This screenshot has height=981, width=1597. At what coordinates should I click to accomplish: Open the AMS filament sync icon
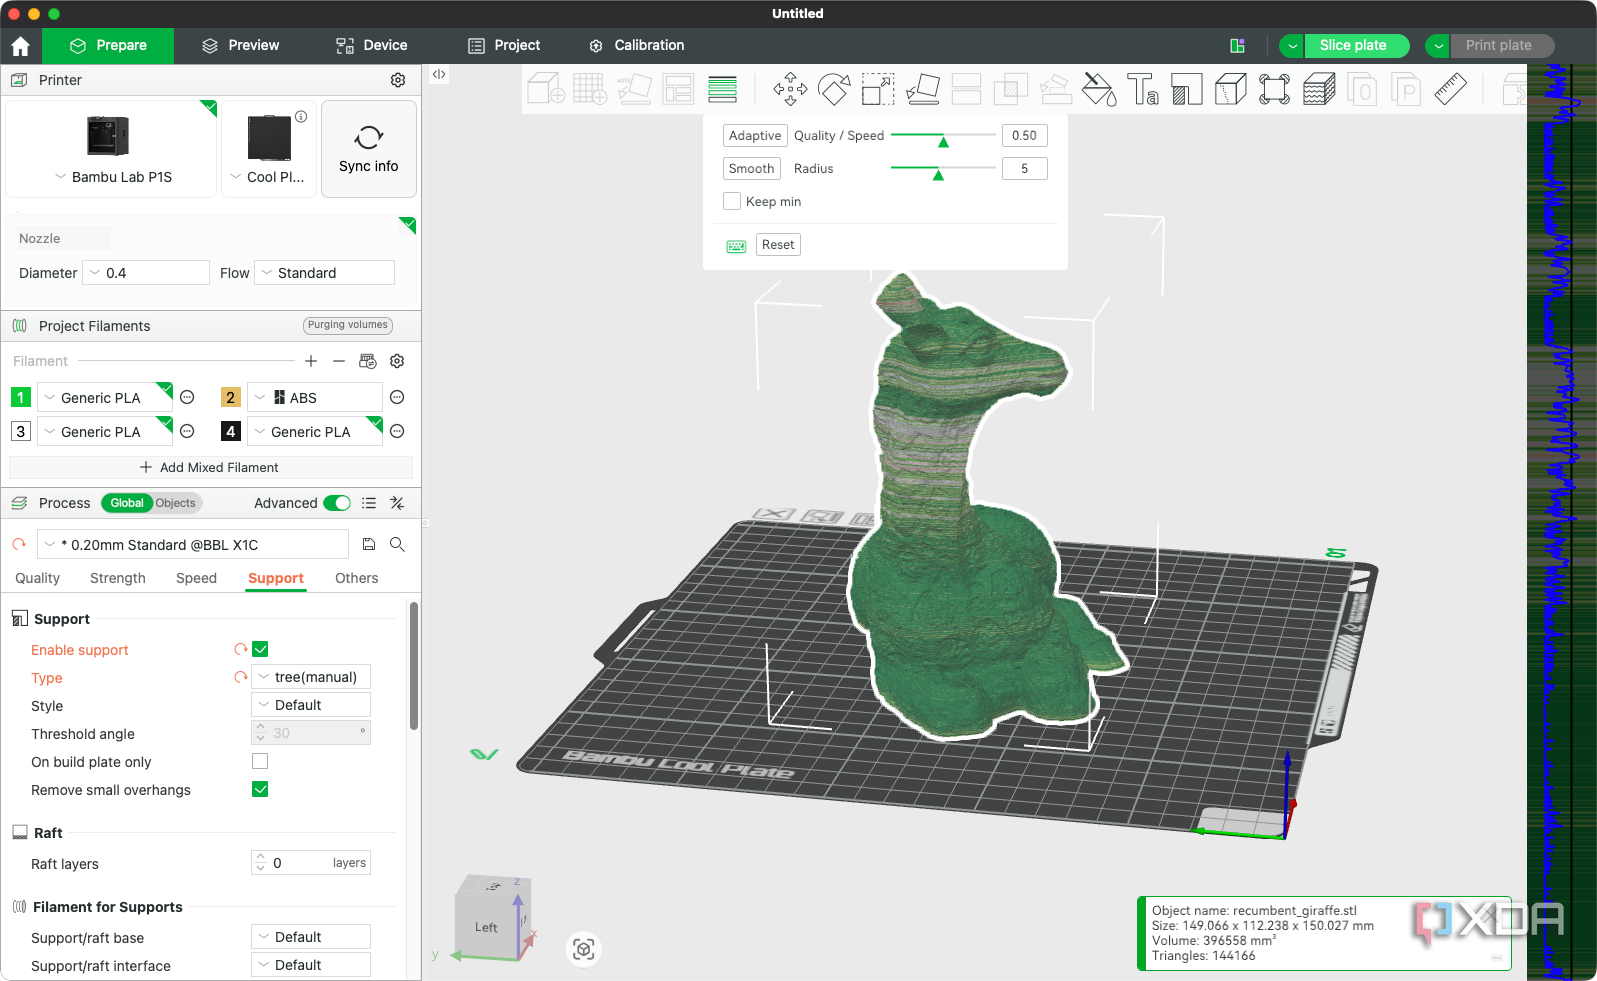tap(368, 361)
